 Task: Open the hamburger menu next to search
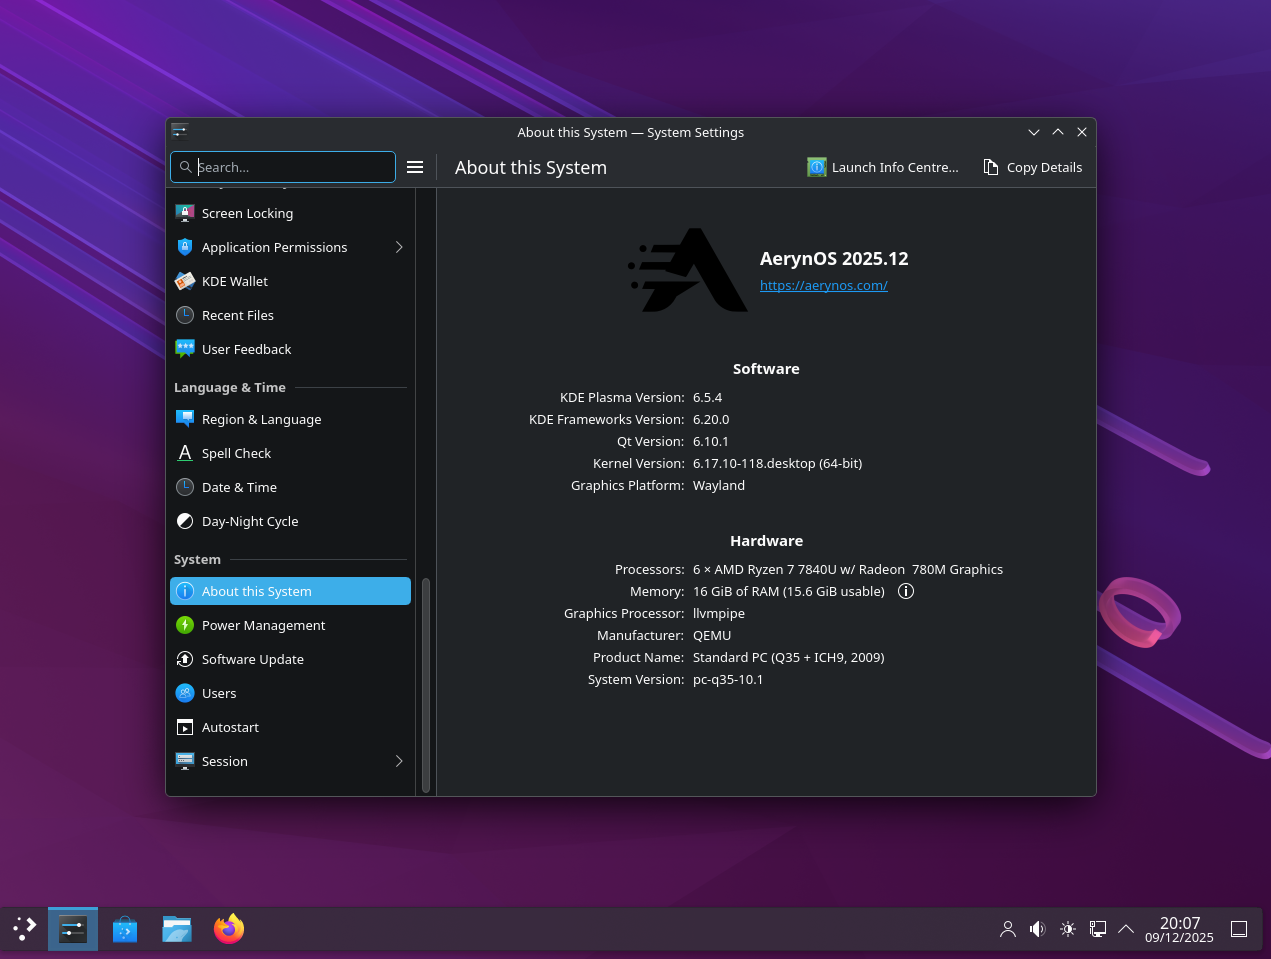click(415, 167)
